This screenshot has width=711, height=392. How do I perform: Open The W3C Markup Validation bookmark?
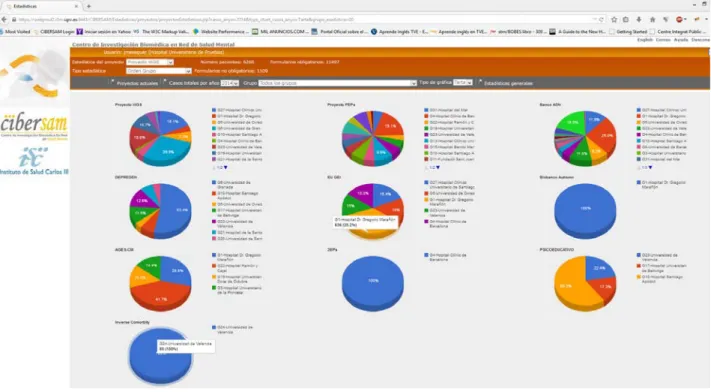pos(161,32)
